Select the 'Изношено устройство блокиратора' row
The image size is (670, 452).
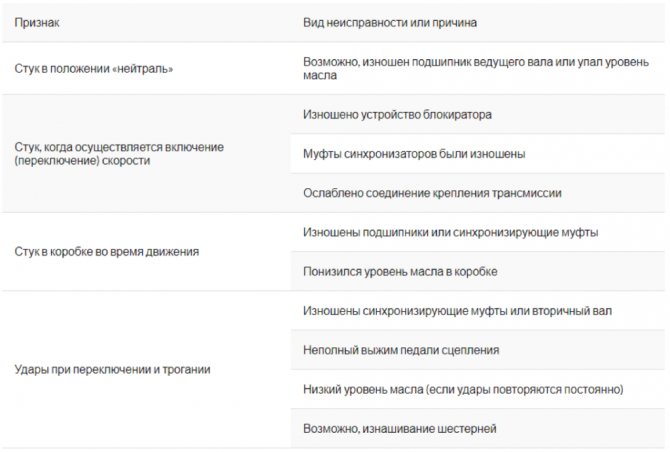coord(397,115)
